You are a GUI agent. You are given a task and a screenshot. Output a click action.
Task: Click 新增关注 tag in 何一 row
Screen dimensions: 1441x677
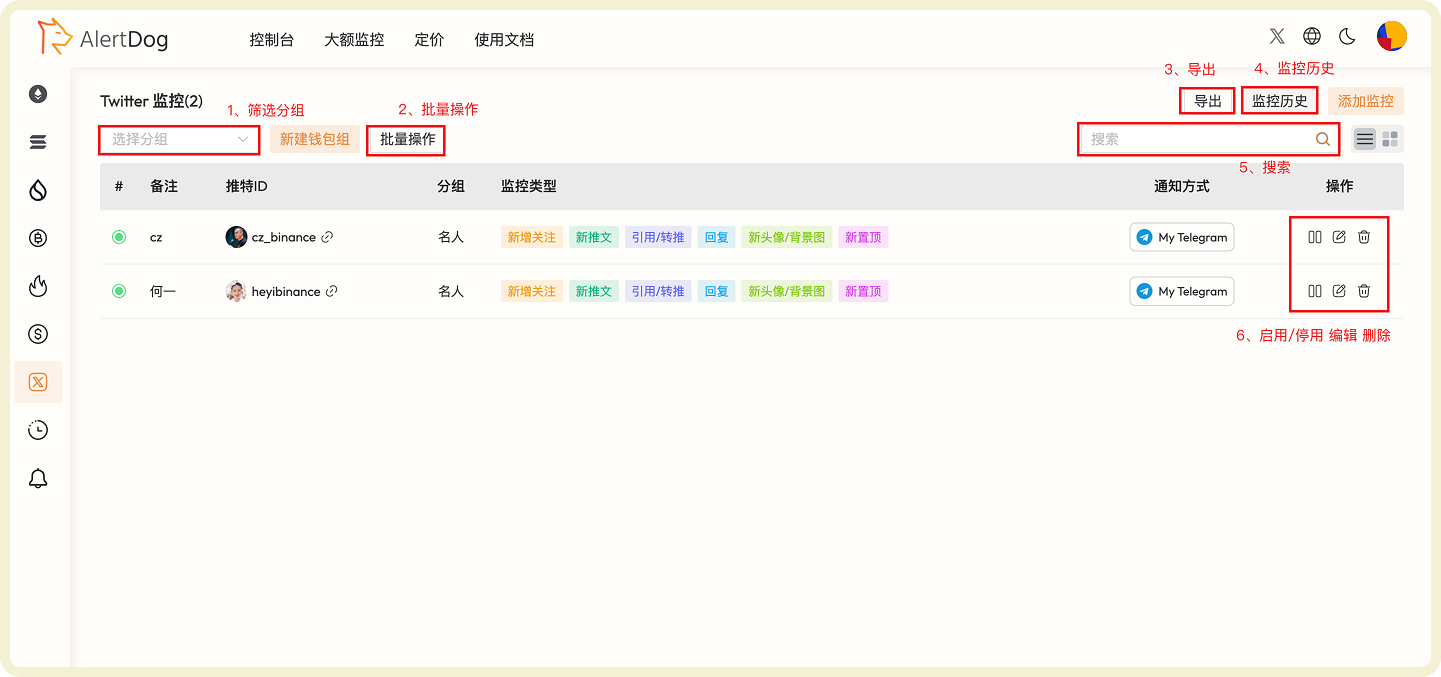click(532, 291)
